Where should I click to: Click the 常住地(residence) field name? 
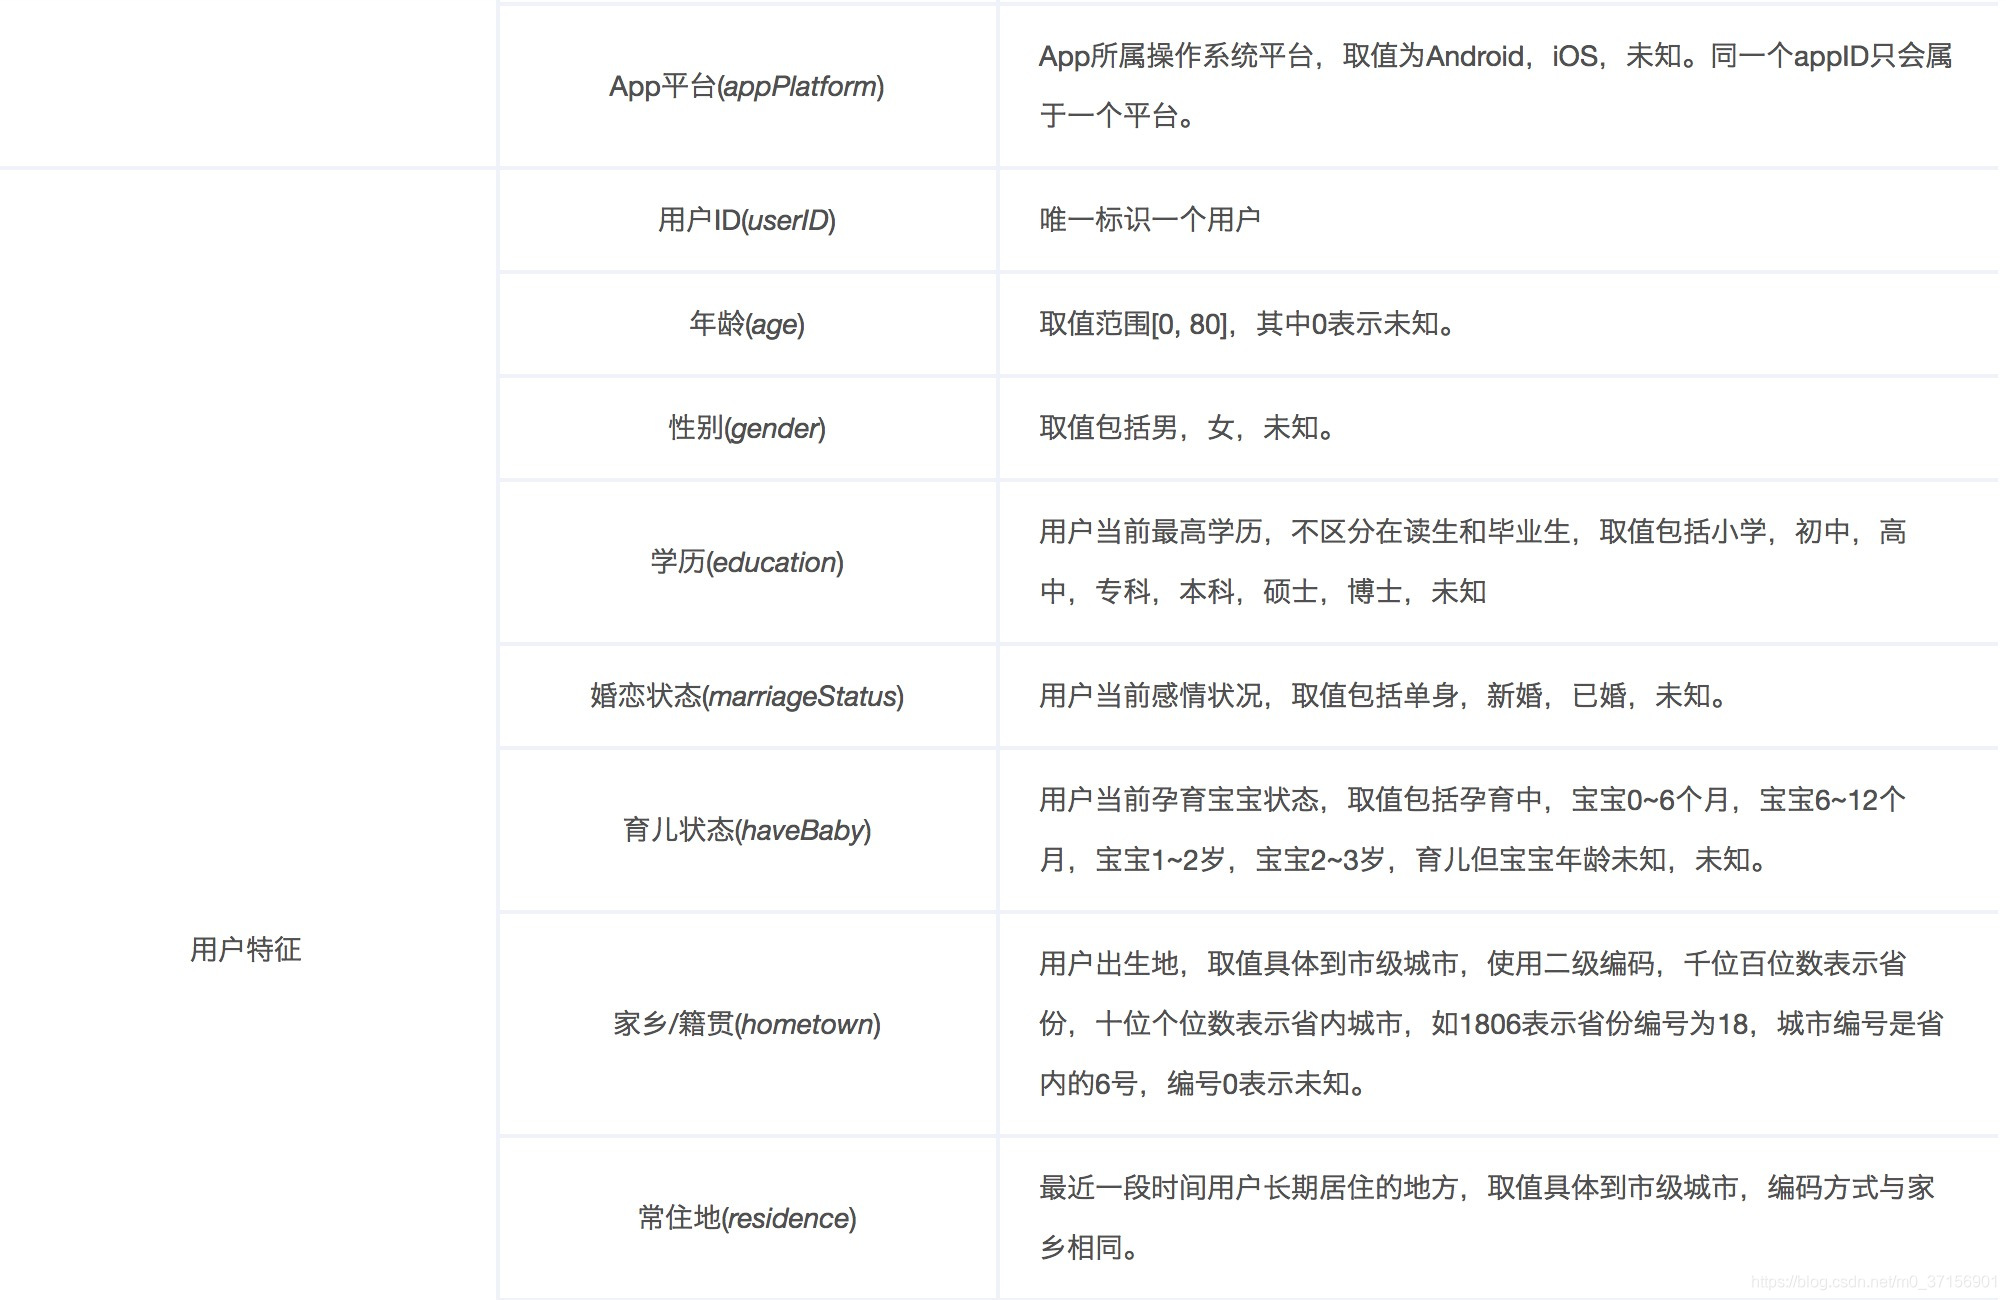click(747, 1218)
